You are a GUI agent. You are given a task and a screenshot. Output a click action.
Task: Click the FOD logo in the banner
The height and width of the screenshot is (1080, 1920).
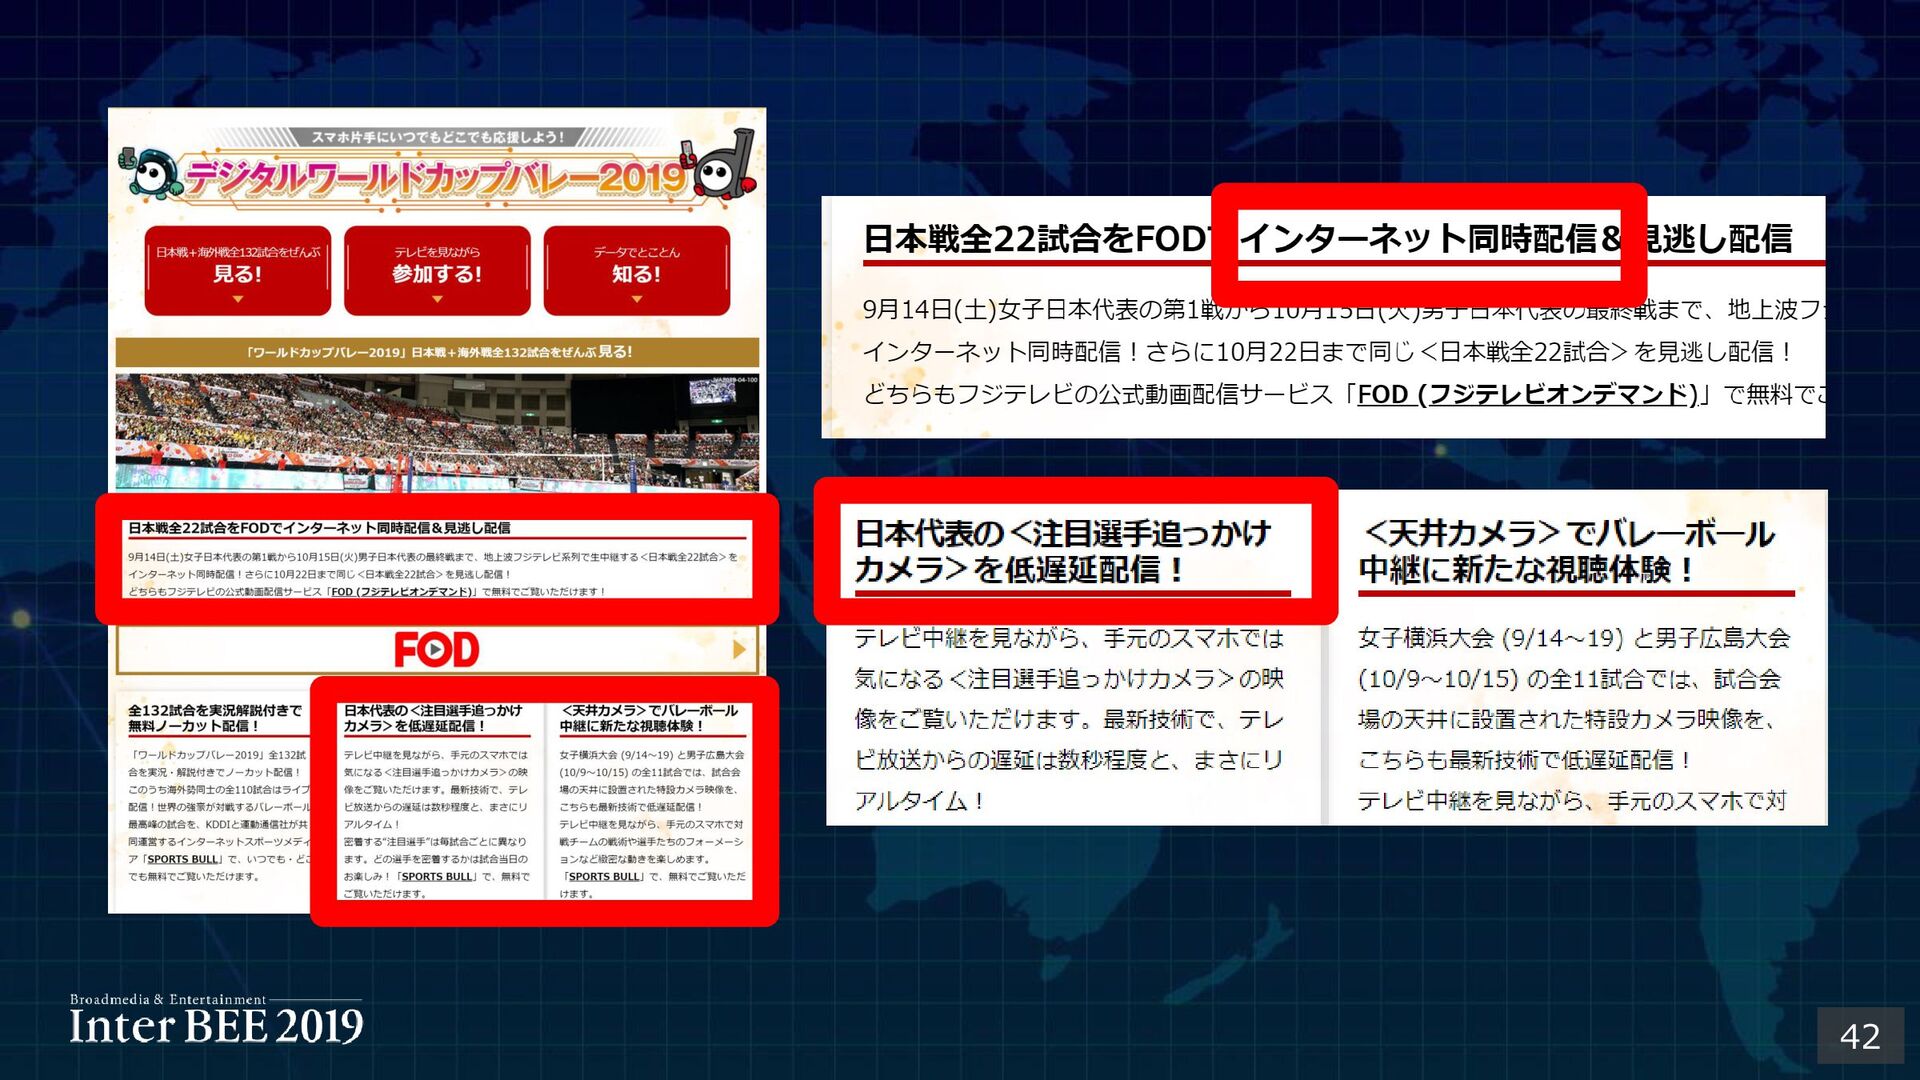point(436,650)
